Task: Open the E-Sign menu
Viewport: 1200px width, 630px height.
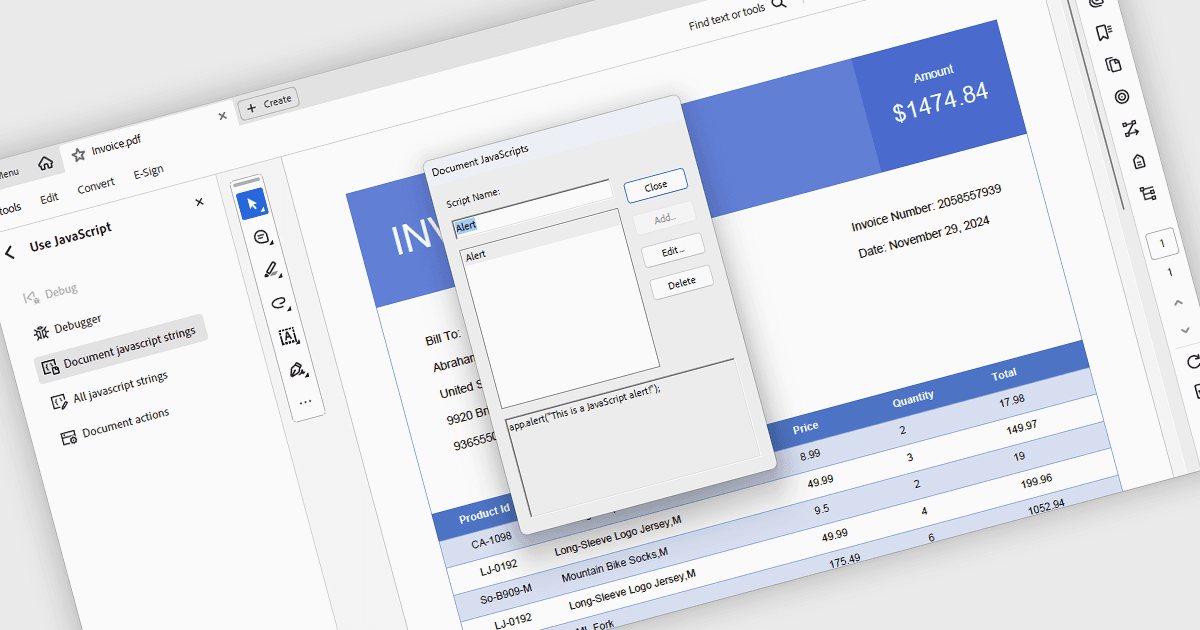Action: tap(148, 173)
